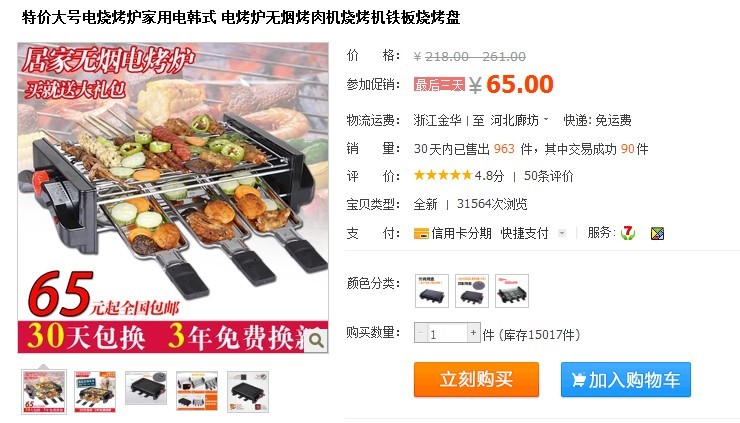Select the second color option swatch
Image resolution: width=740 pixels, height=423 pixels.
[x=472, y=291]
